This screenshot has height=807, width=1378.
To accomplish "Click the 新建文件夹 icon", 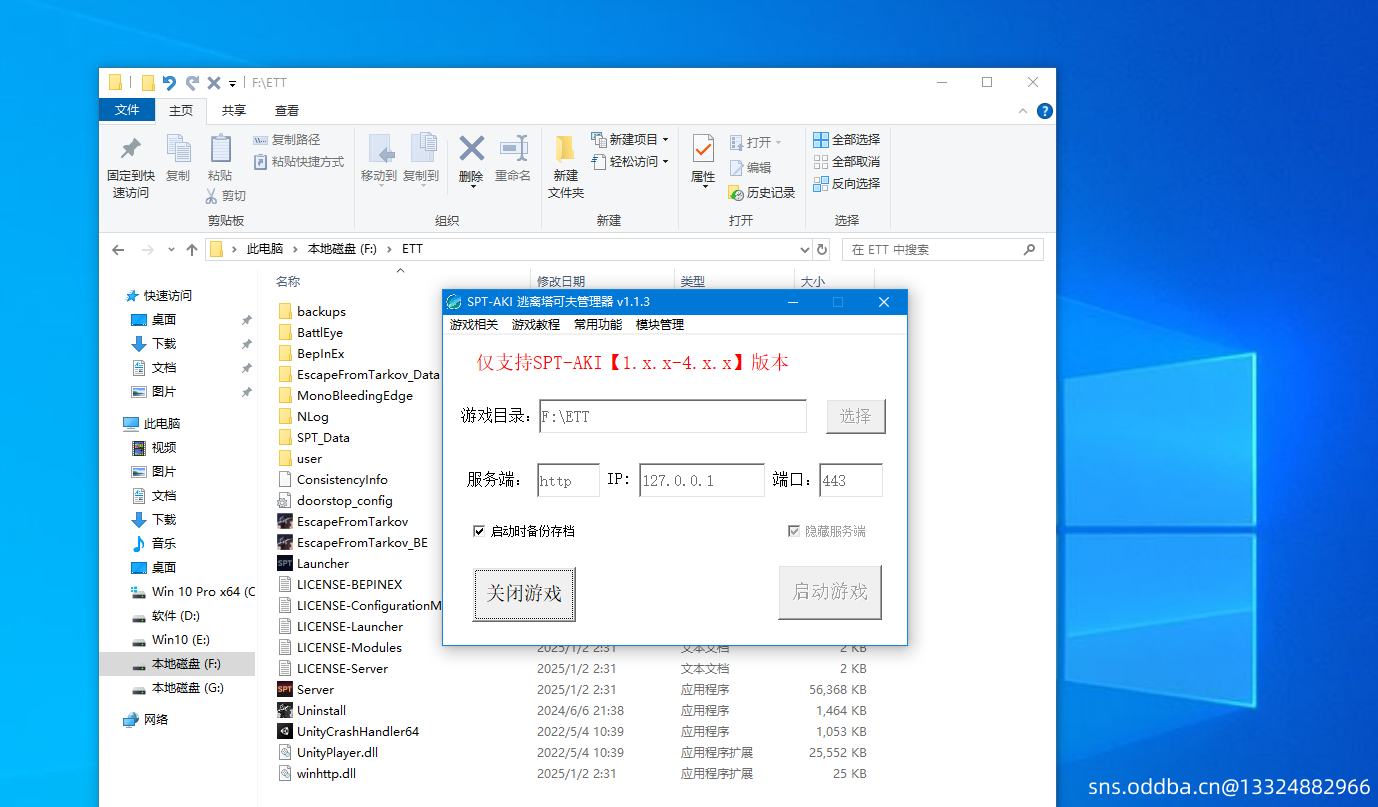I will (x=565, y=149).
